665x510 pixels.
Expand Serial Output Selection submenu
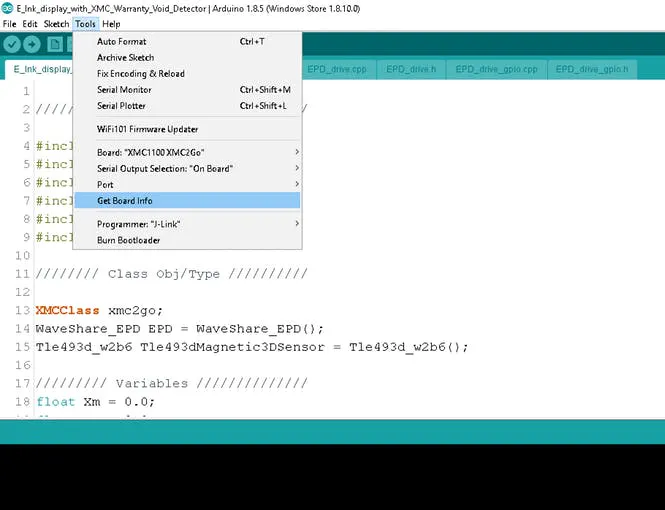point(187,168)
